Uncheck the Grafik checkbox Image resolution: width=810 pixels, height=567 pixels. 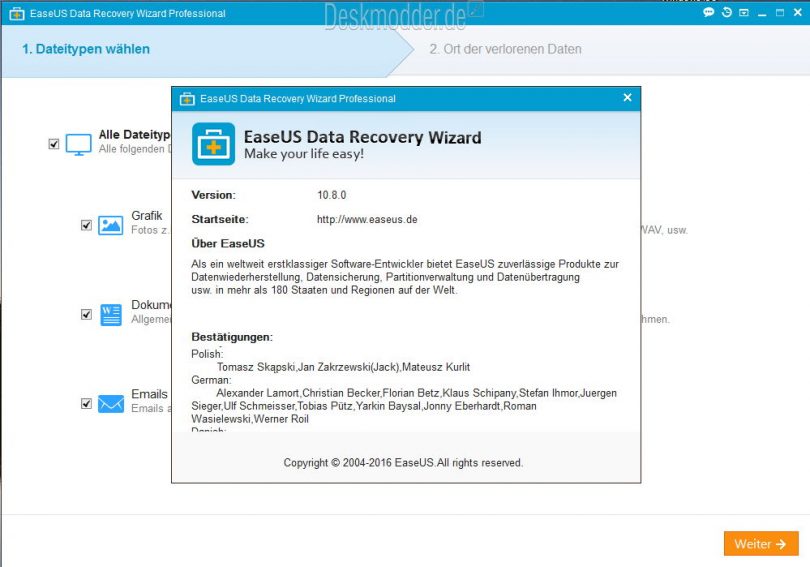pos(86,225)
